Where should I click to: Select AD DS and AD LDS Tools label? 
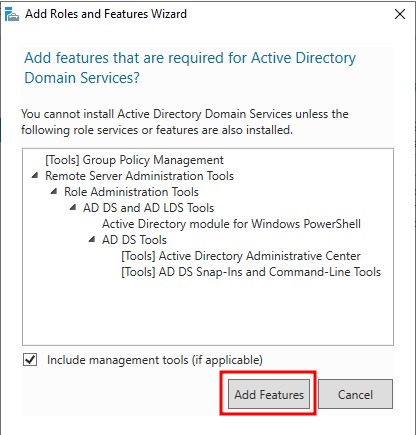(x=148, y=208)
